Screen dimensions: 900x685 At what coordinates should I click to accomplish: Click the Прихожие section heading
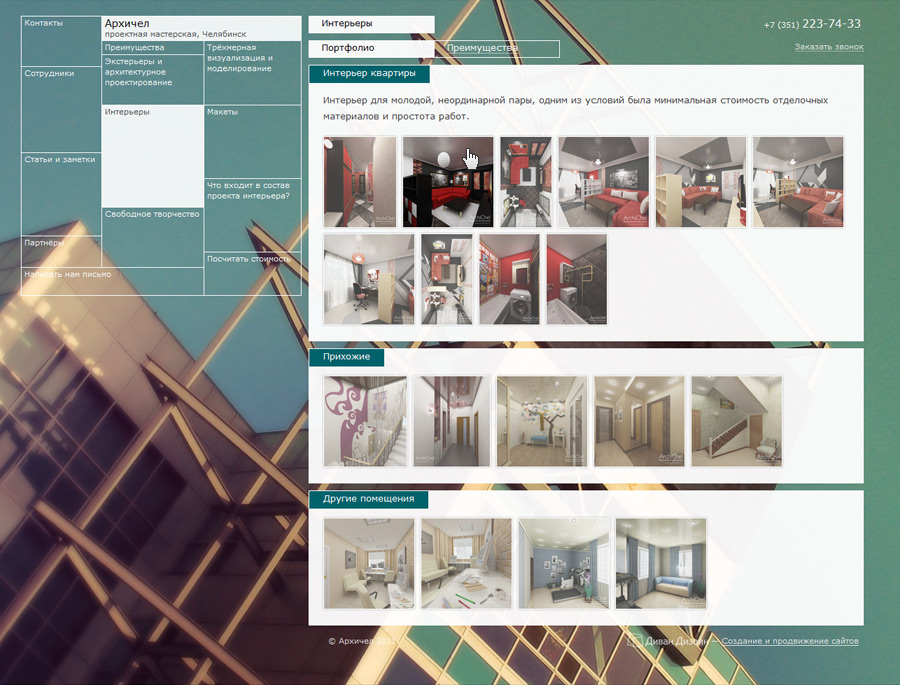pos(347,357)
